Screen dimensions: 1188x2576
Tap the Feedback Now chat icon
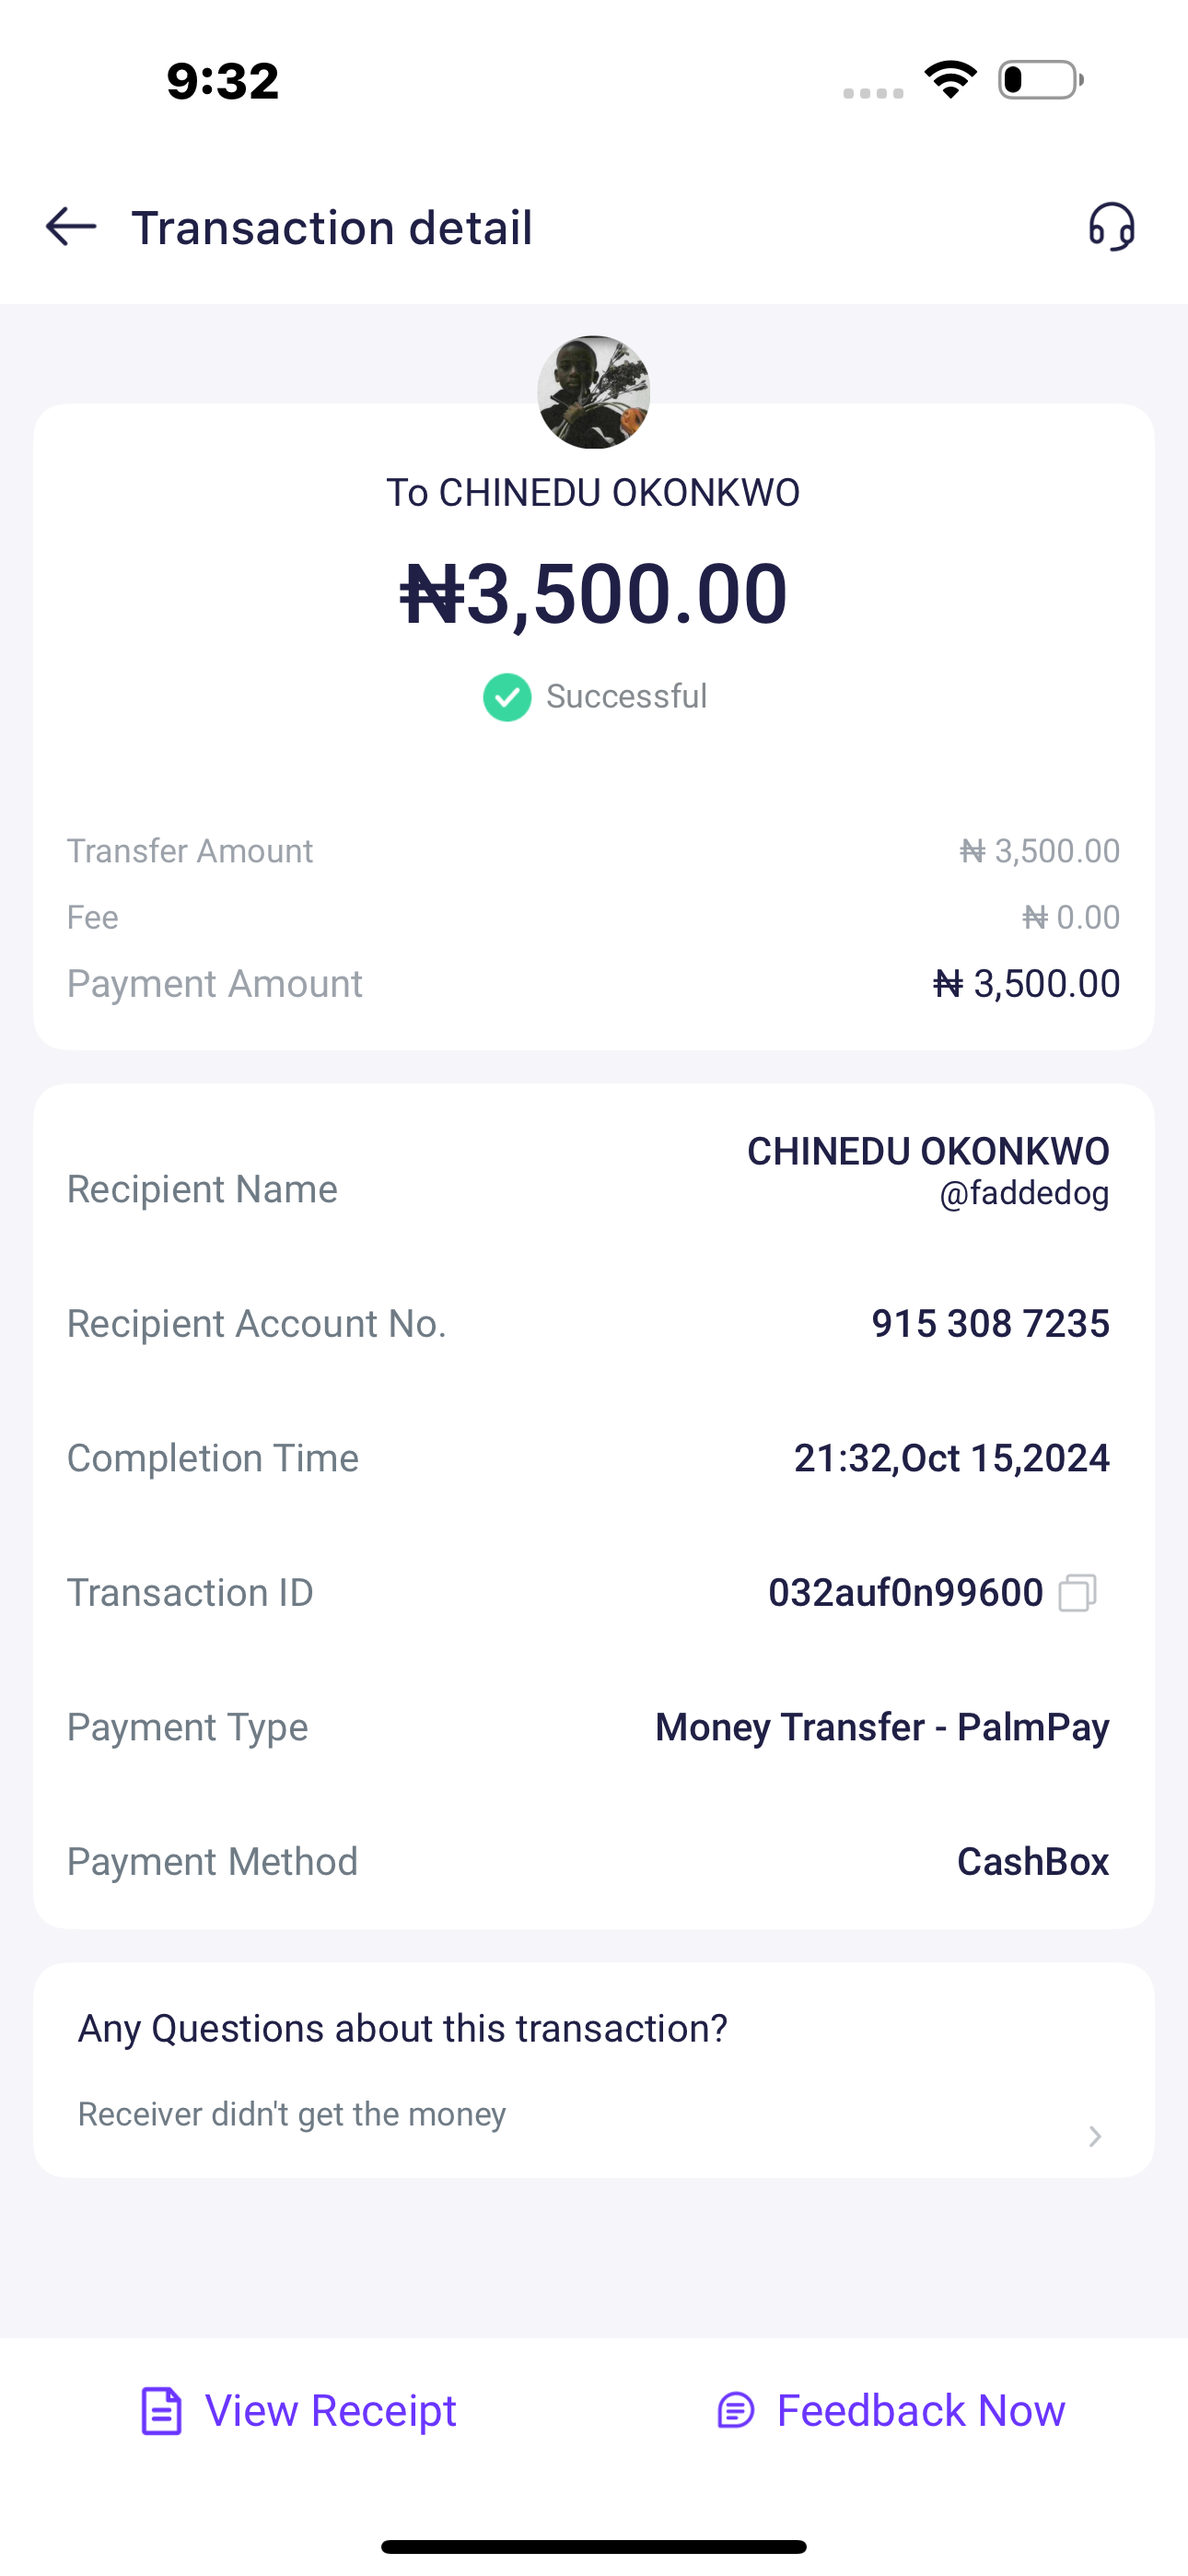736,2411
